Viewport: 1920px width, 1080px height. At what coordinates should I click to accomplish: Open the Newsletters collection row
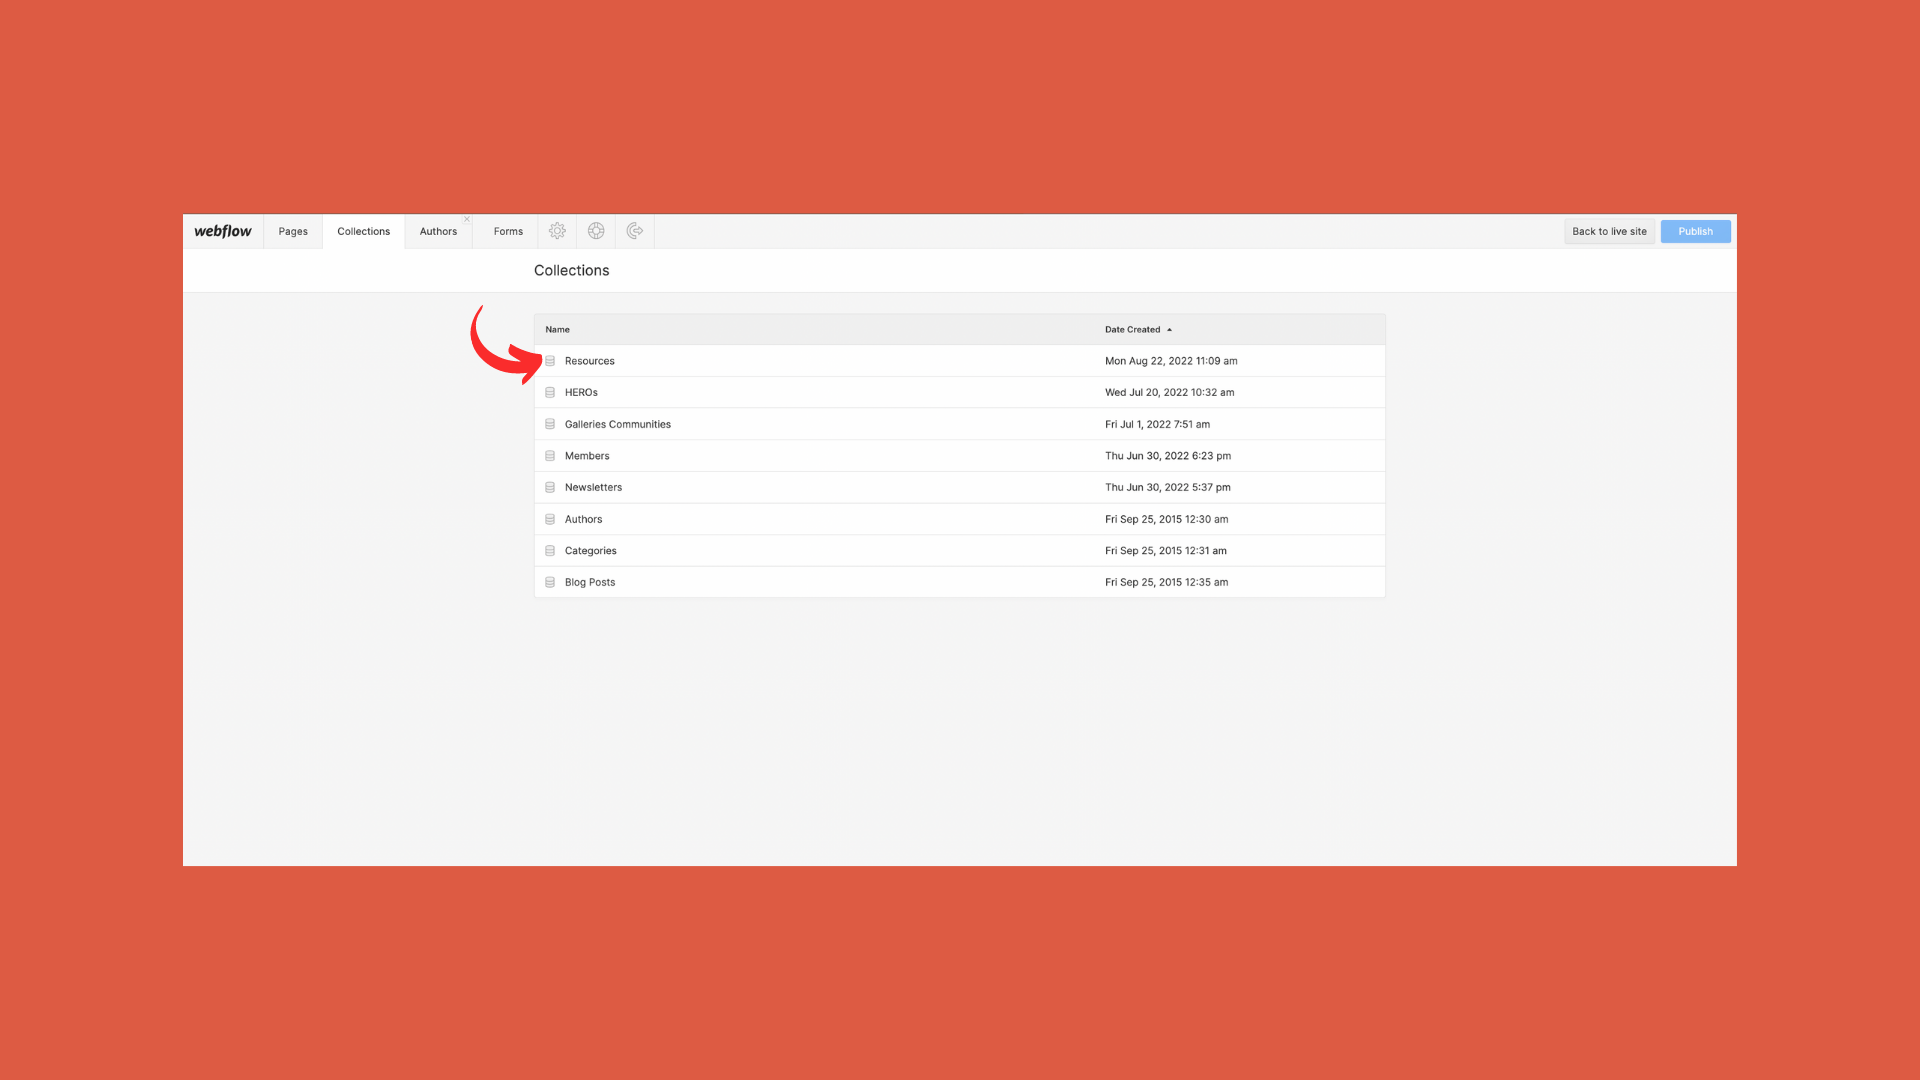pos(593,487)
